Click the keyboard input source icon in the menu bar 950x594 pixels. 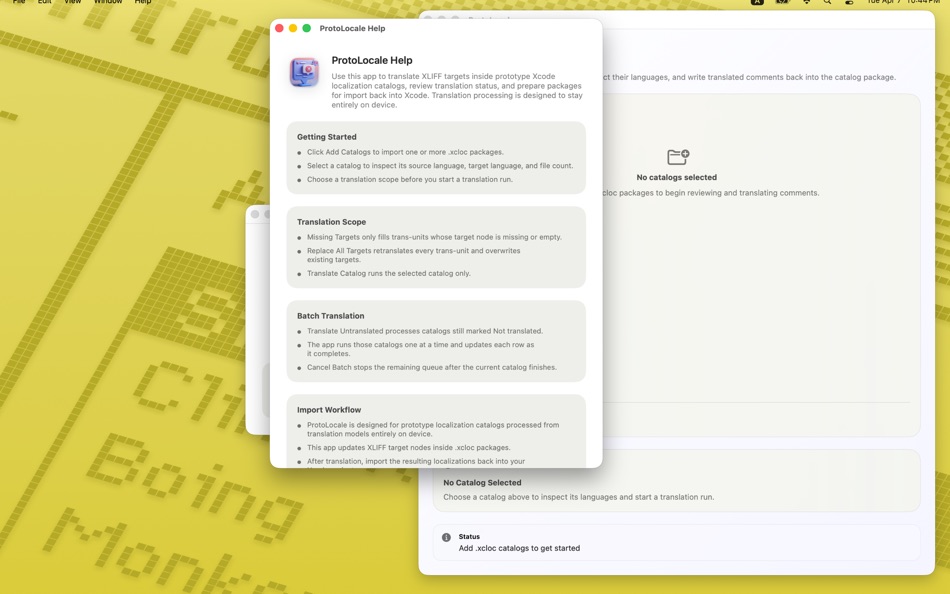758,3
